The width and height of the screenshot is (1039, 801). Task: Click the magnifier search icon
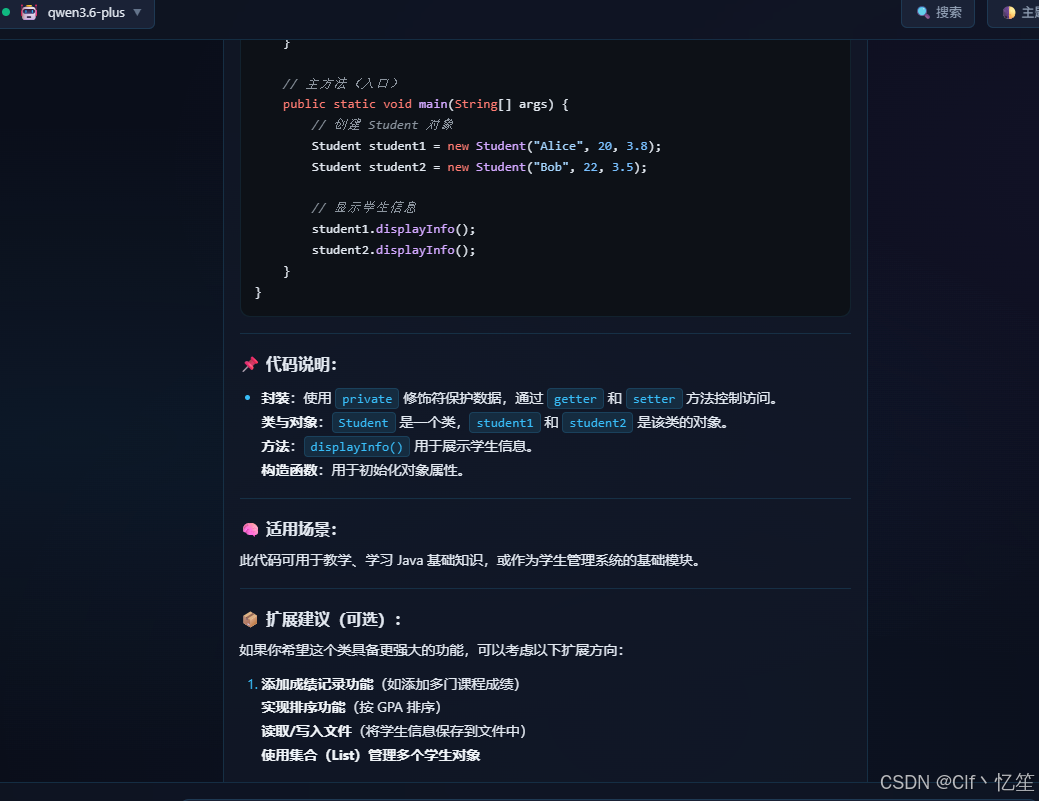923,13
